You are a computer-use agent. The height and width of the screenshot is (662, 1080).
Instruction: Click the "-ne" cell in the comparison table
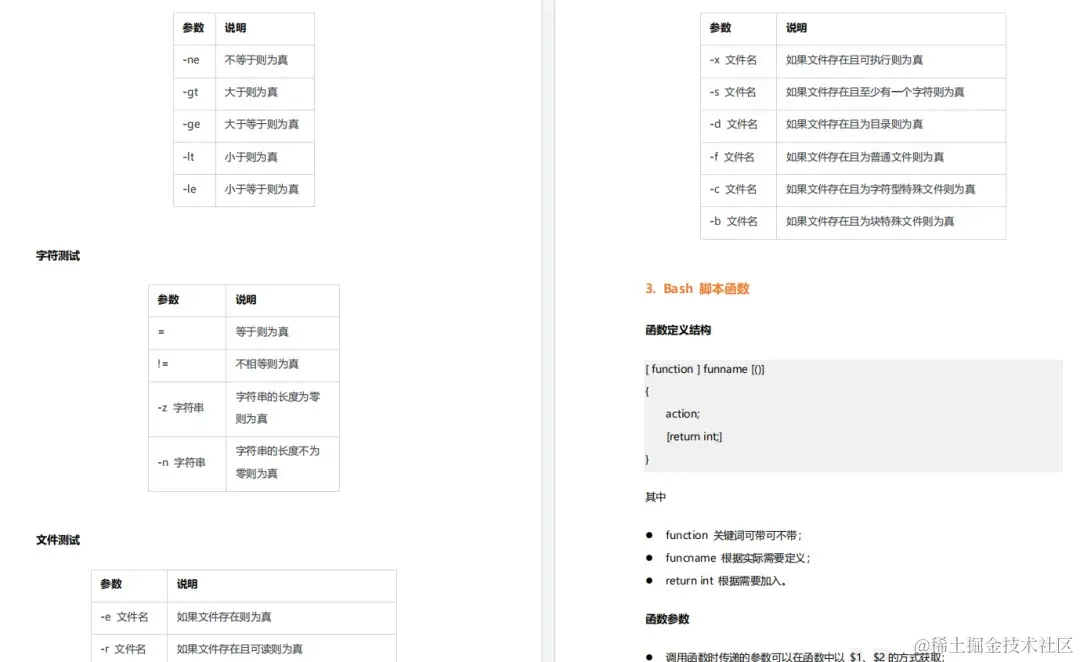coord(191,60)
